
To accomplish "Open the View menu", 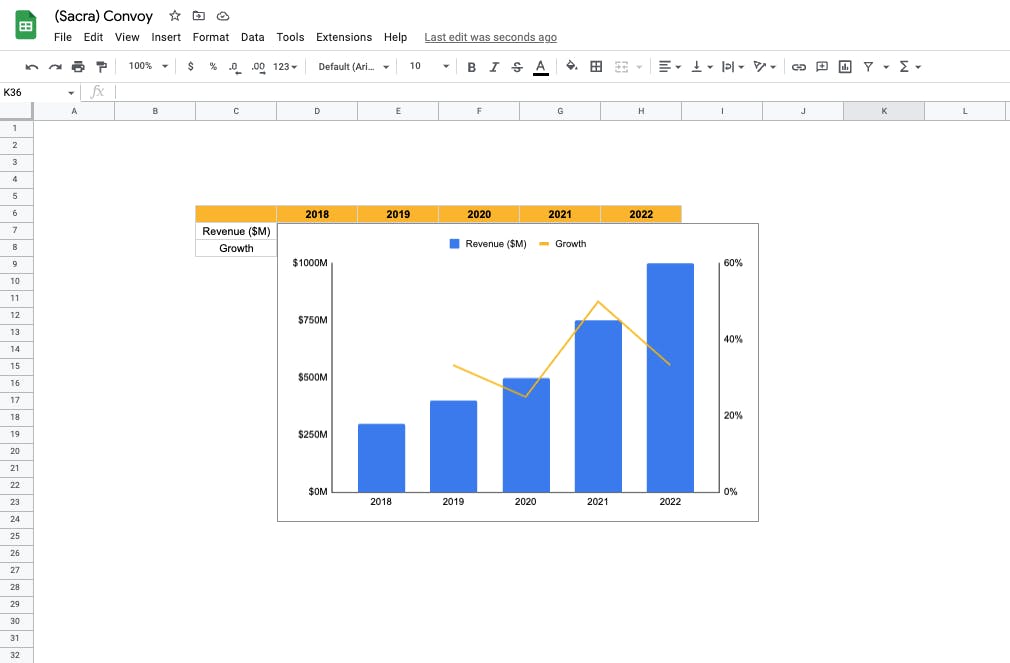I will click(x=127, y=37).
